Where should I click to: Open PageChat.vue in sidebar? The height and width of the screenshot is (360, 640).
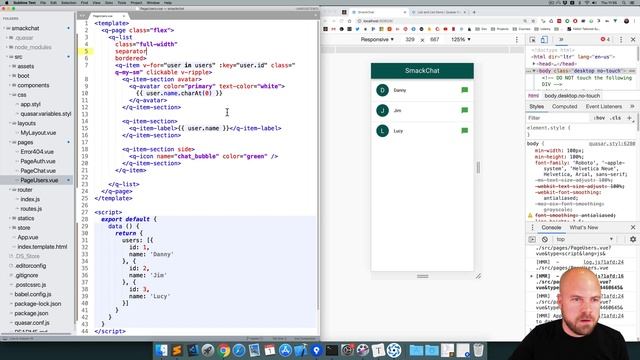coord(38,171)
